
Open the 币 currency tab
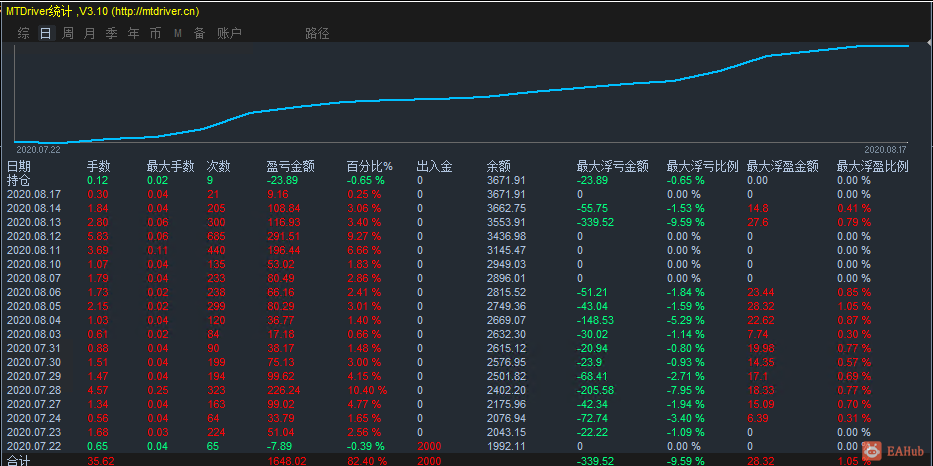pos(155,33)
